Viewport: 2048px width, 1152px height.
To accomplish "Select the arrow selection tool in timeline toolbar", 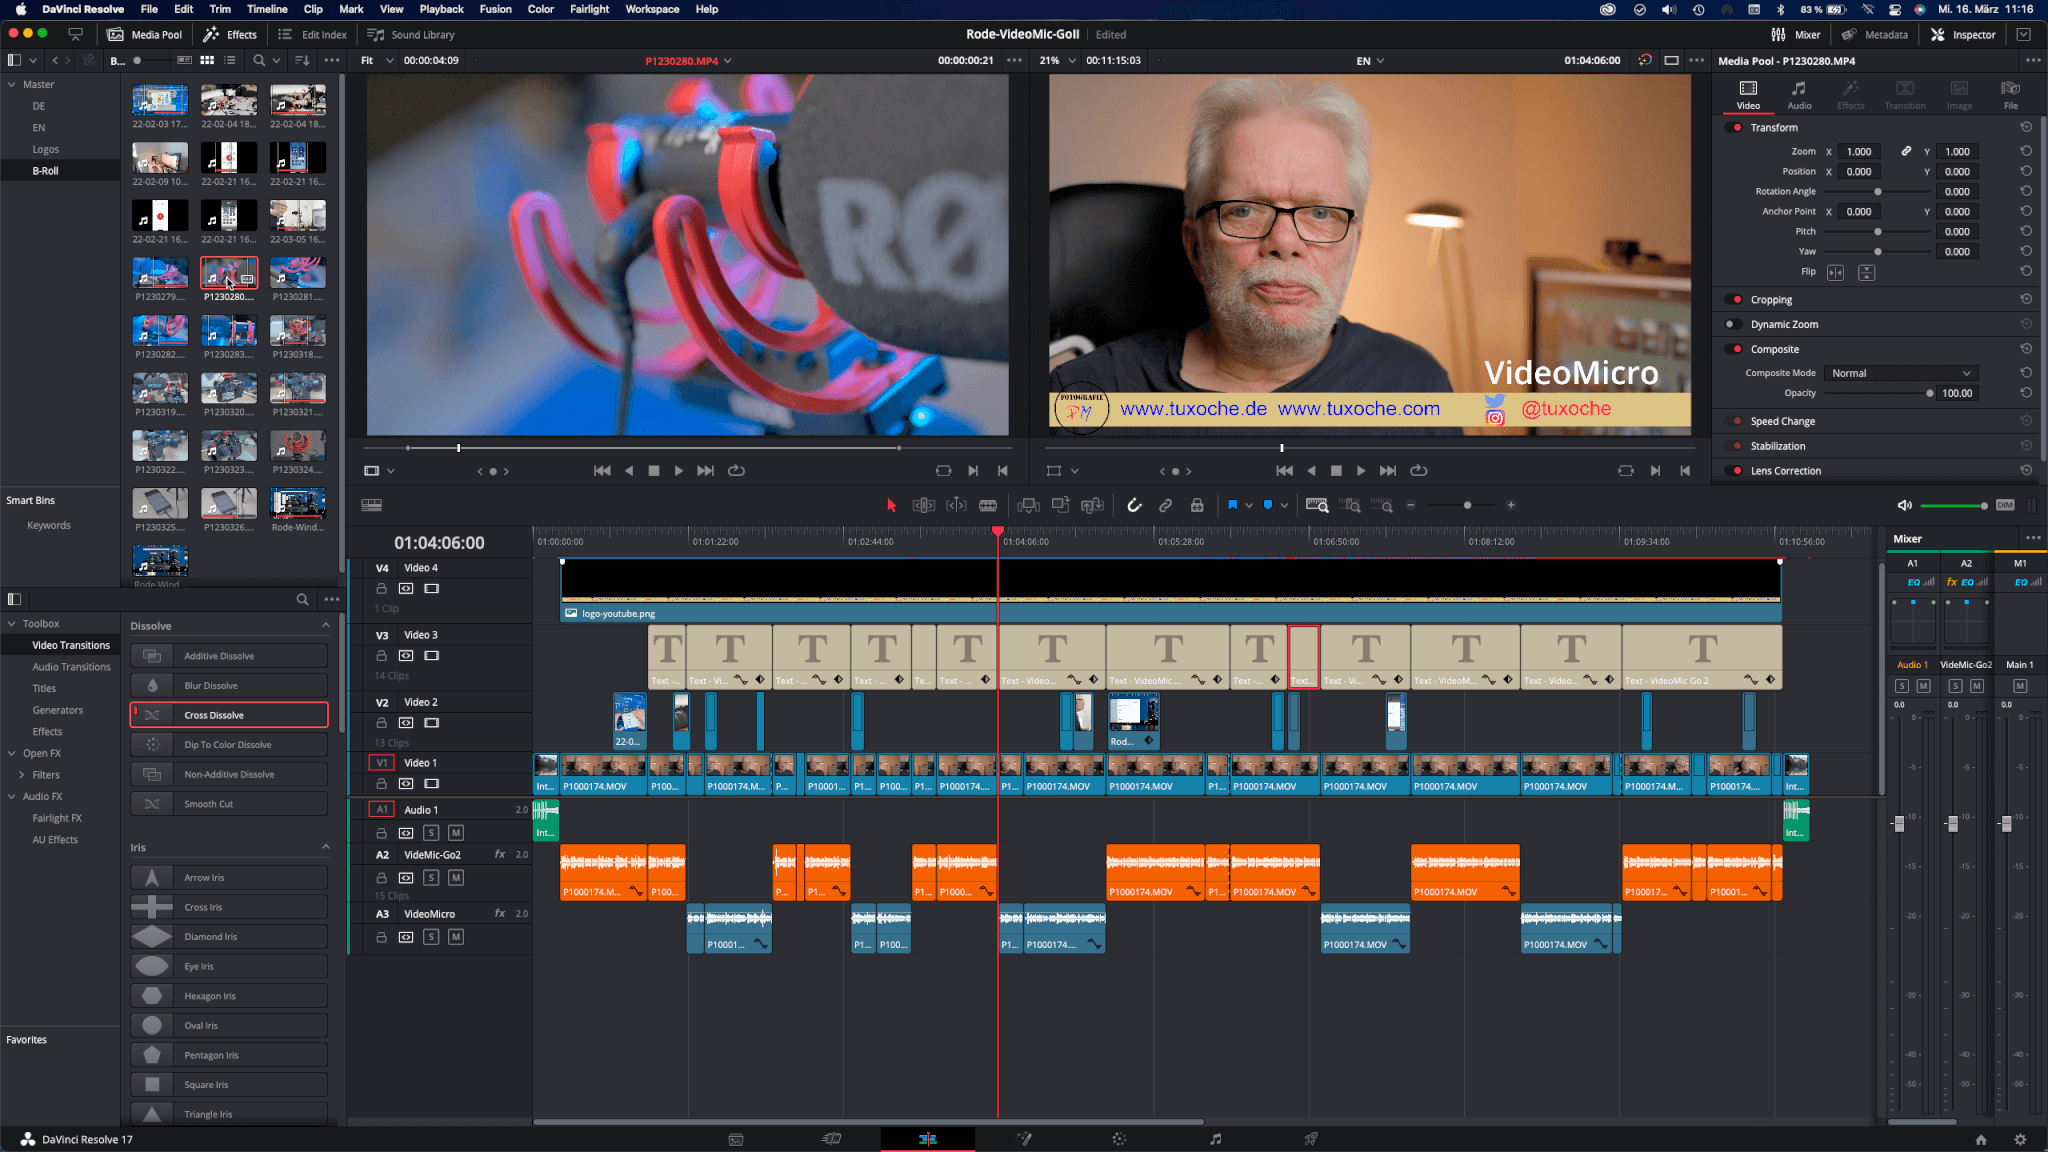I will 891,506.
